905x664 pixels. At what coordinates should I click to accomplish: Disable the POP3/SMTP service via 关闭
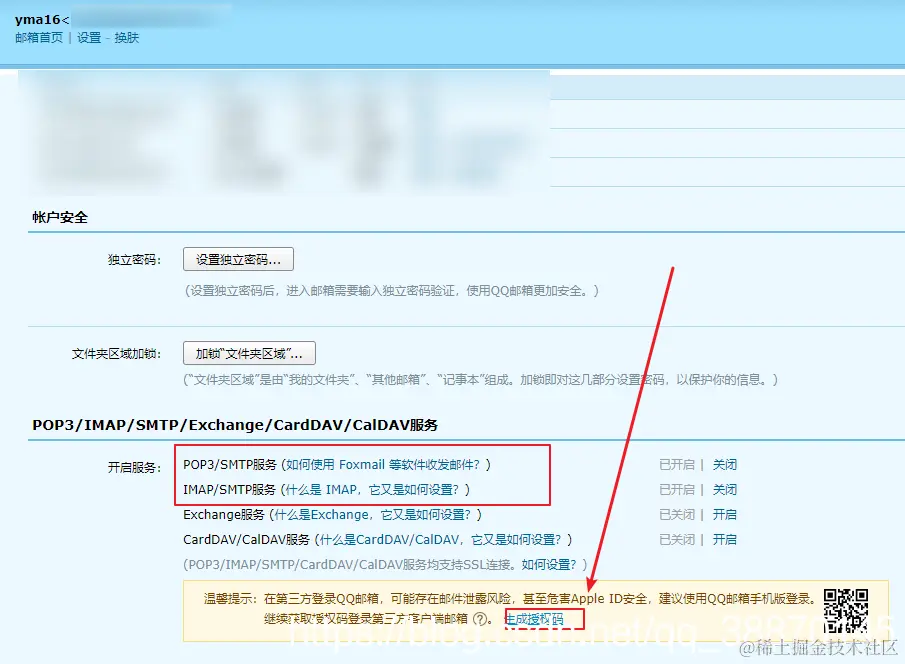[725, 464]
